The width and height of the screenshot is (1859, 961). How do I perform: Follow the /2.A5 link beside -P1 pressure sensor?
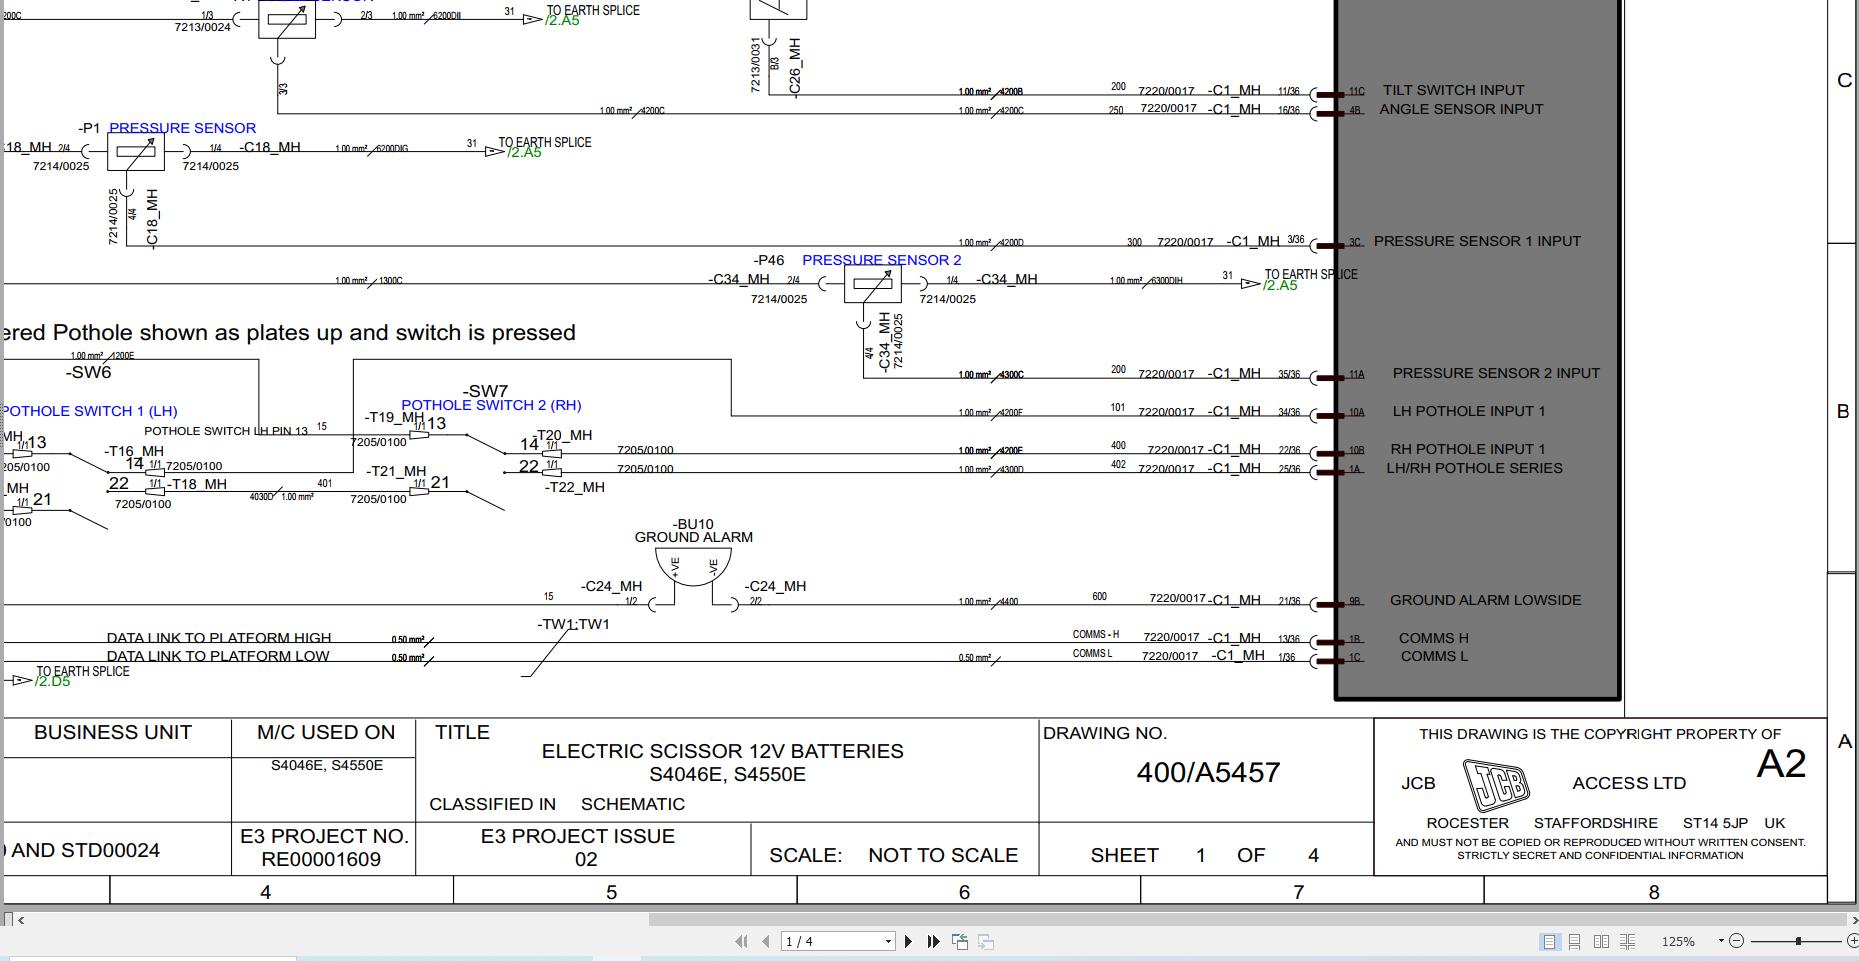pyautogui.click(x=524, y=153)
